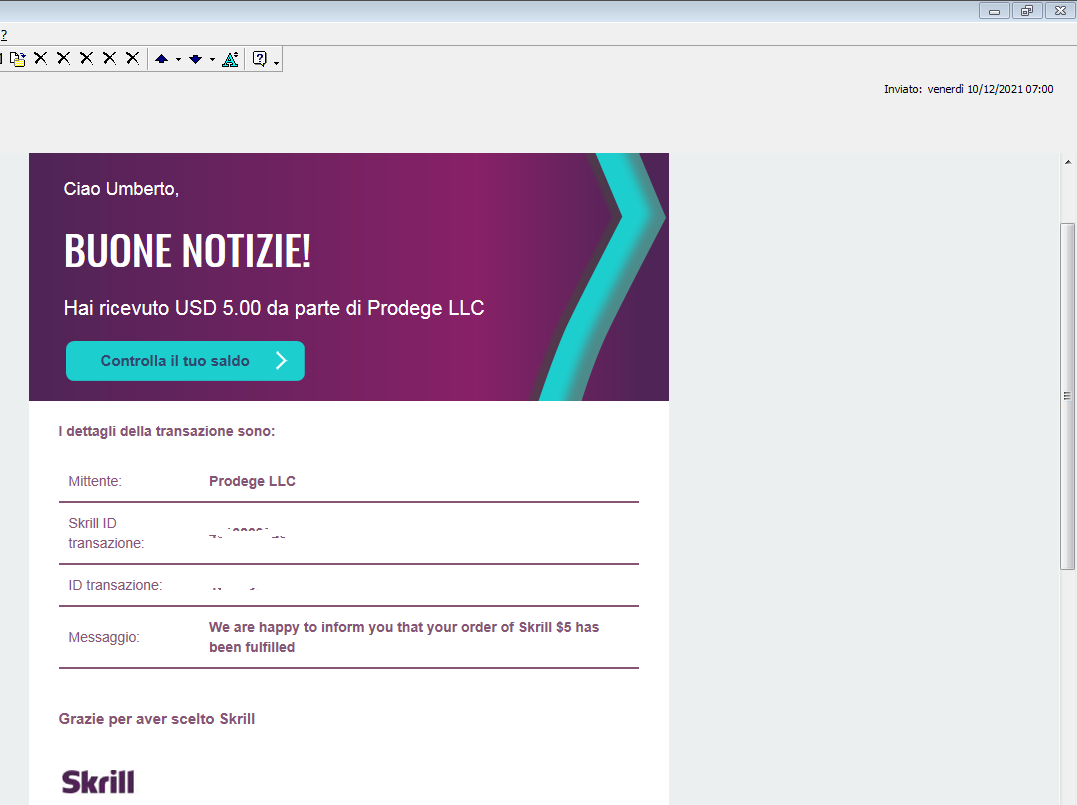Viewport: 1077px width, 805px height.
Task: Click the Move to Folder toolbar icon
Action: tap(18, 59)
